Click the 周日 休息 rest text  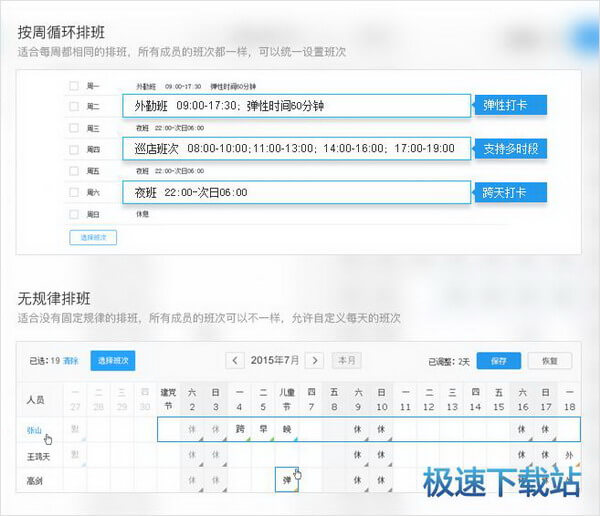pos(142,214)
